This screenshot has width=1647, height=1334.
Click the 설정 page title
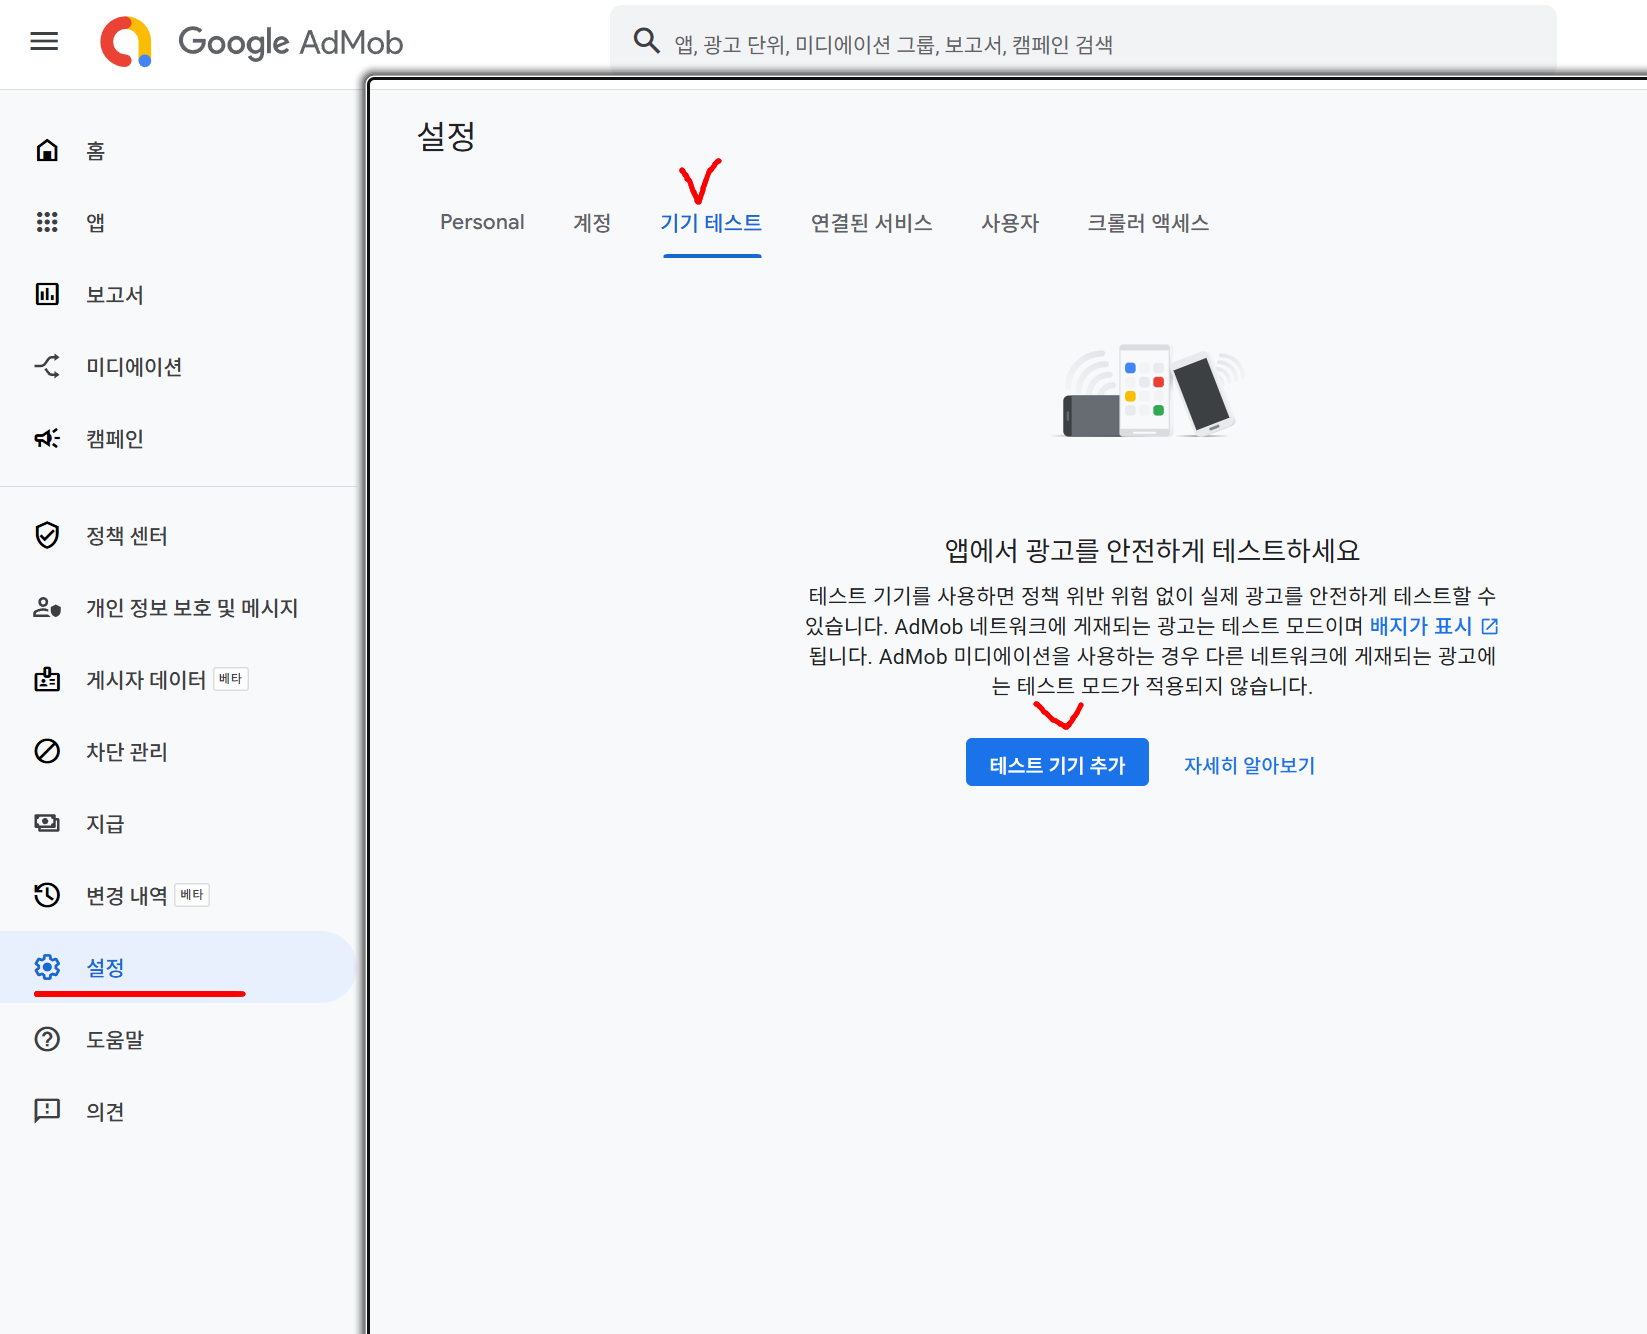tap(446, 136)
